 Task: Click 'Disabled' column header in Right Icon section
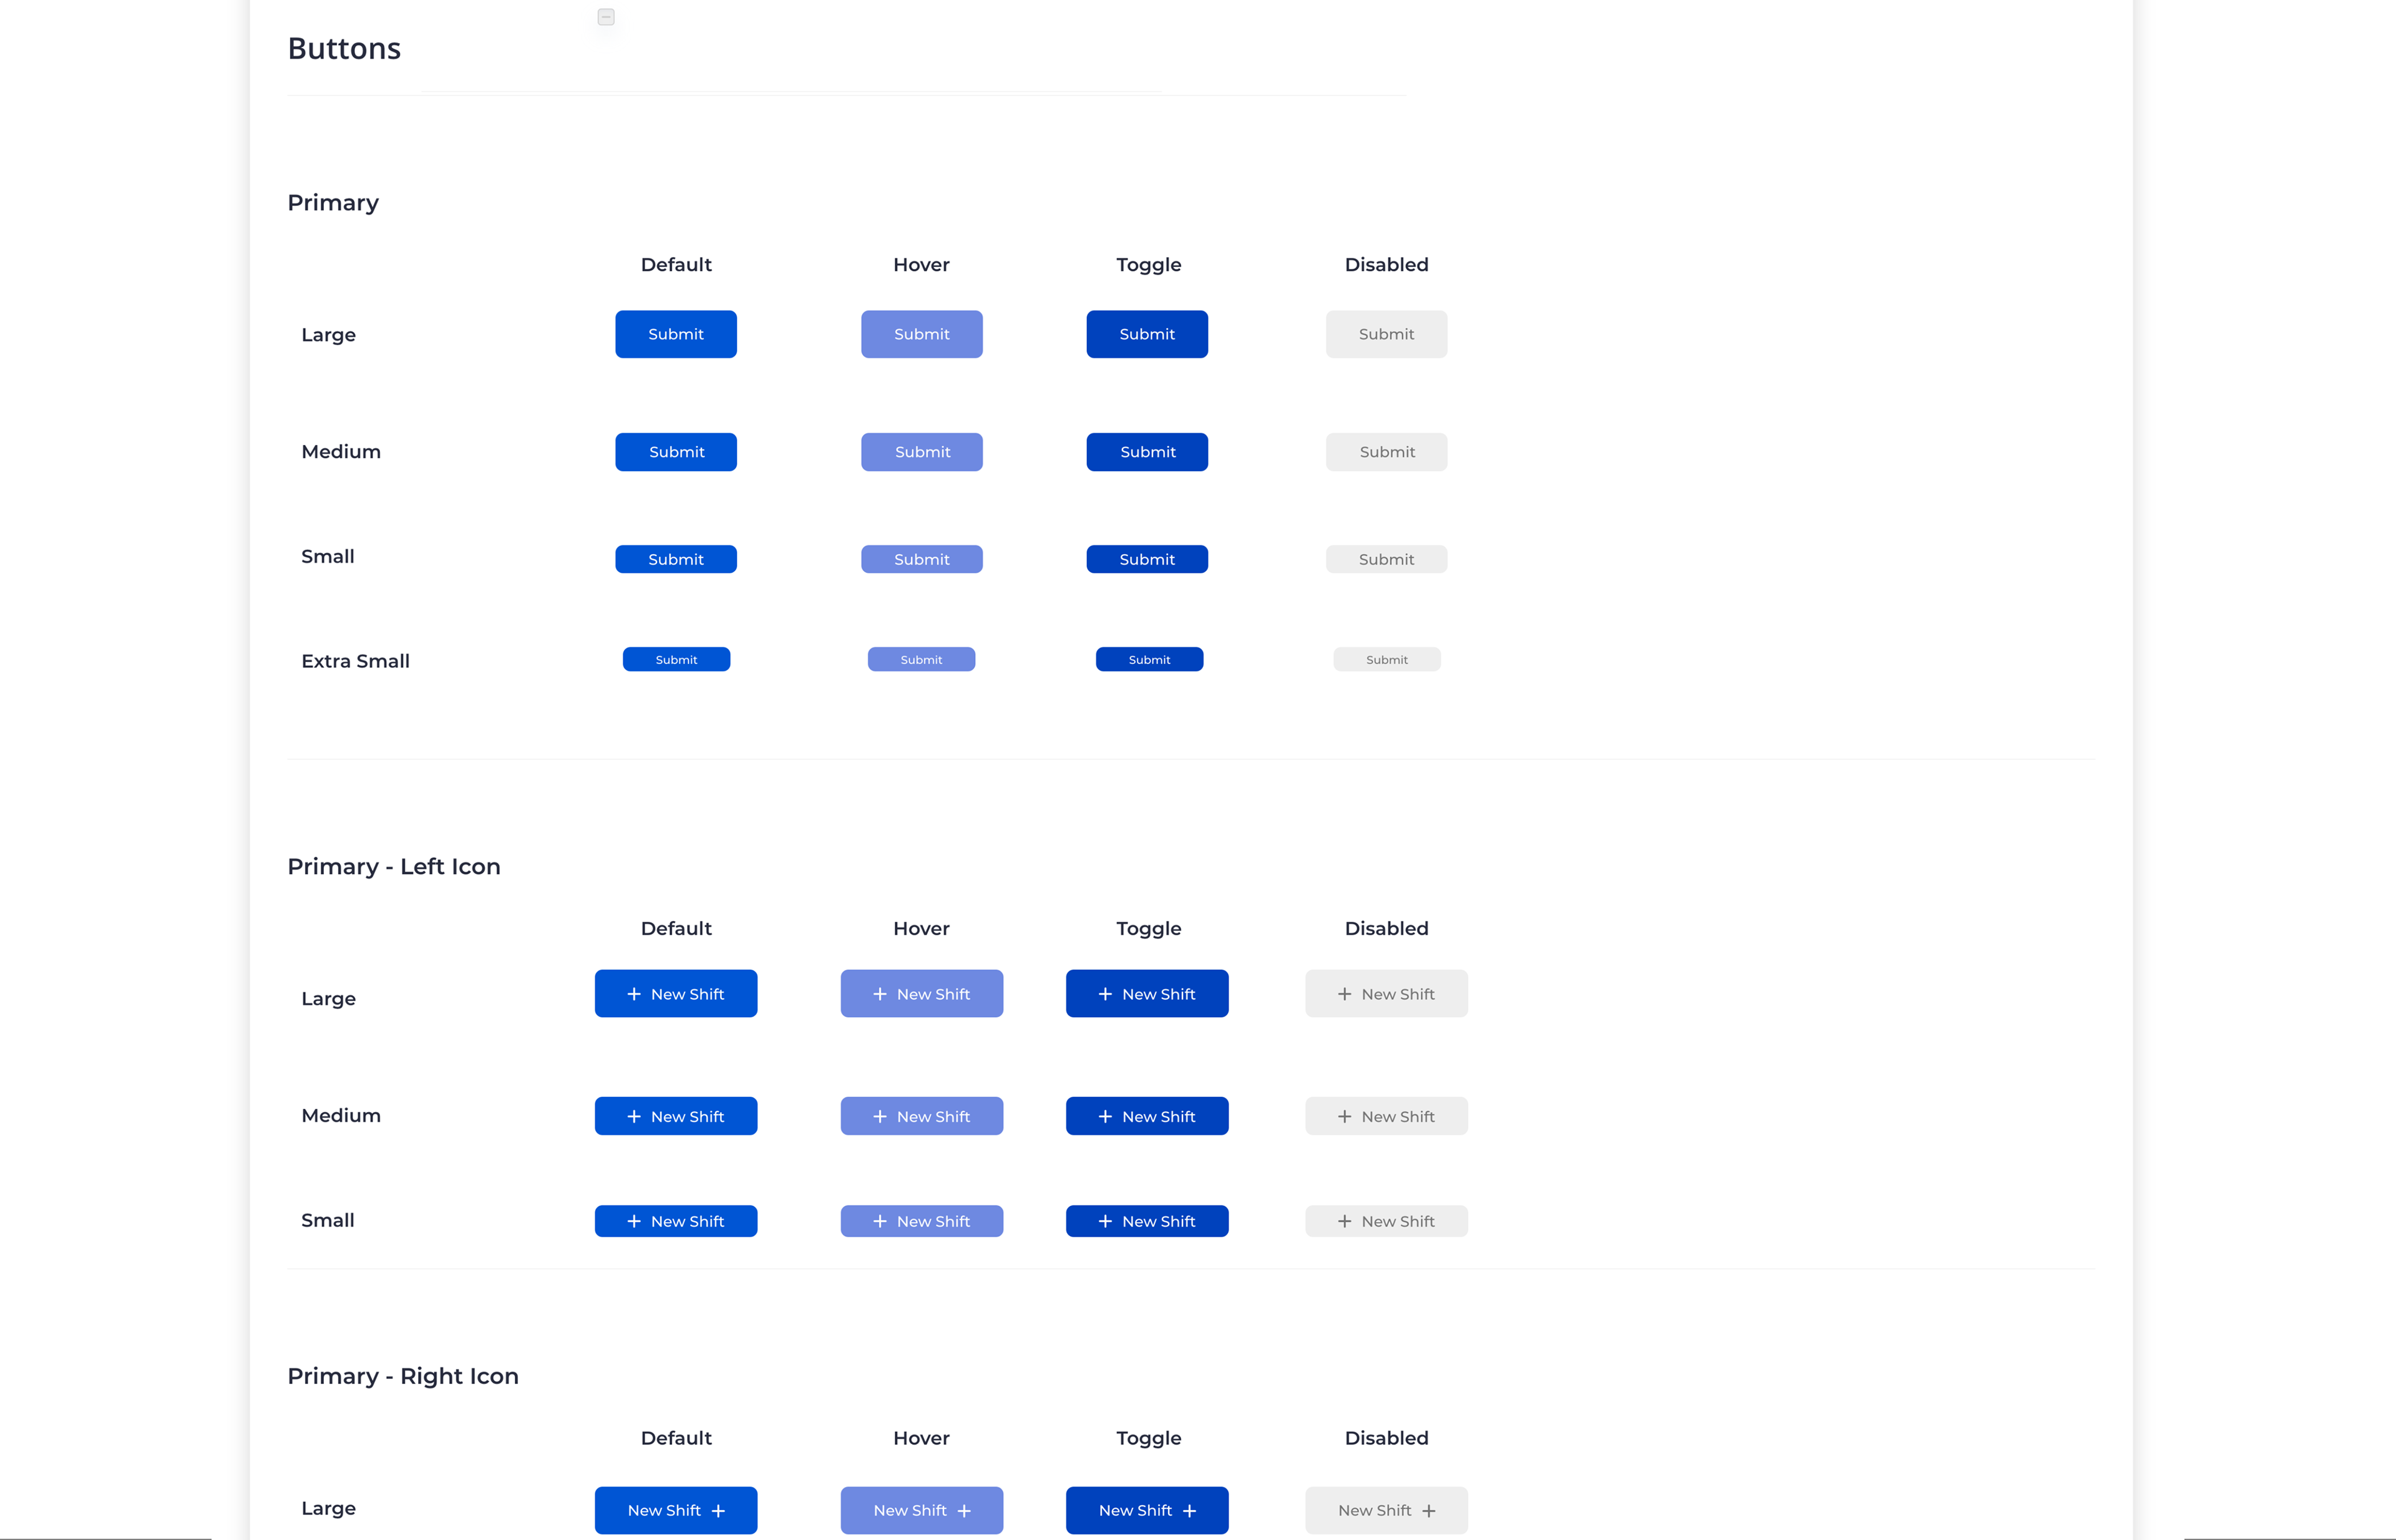(x=1386, y=1438)
